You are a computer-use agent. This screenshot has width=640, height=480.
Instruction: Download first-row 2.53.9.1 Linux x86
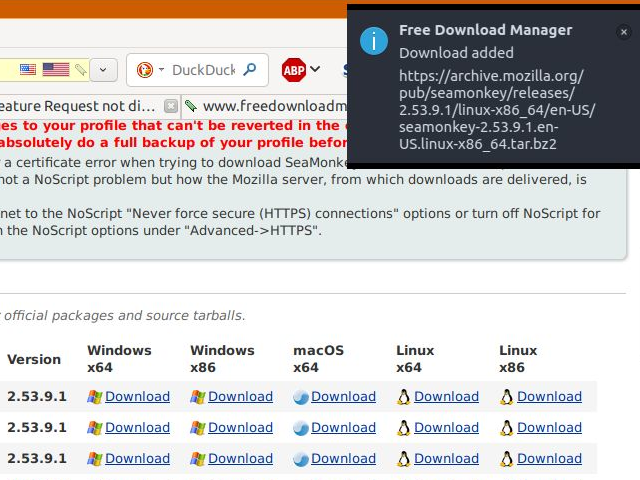click(549, 396)
